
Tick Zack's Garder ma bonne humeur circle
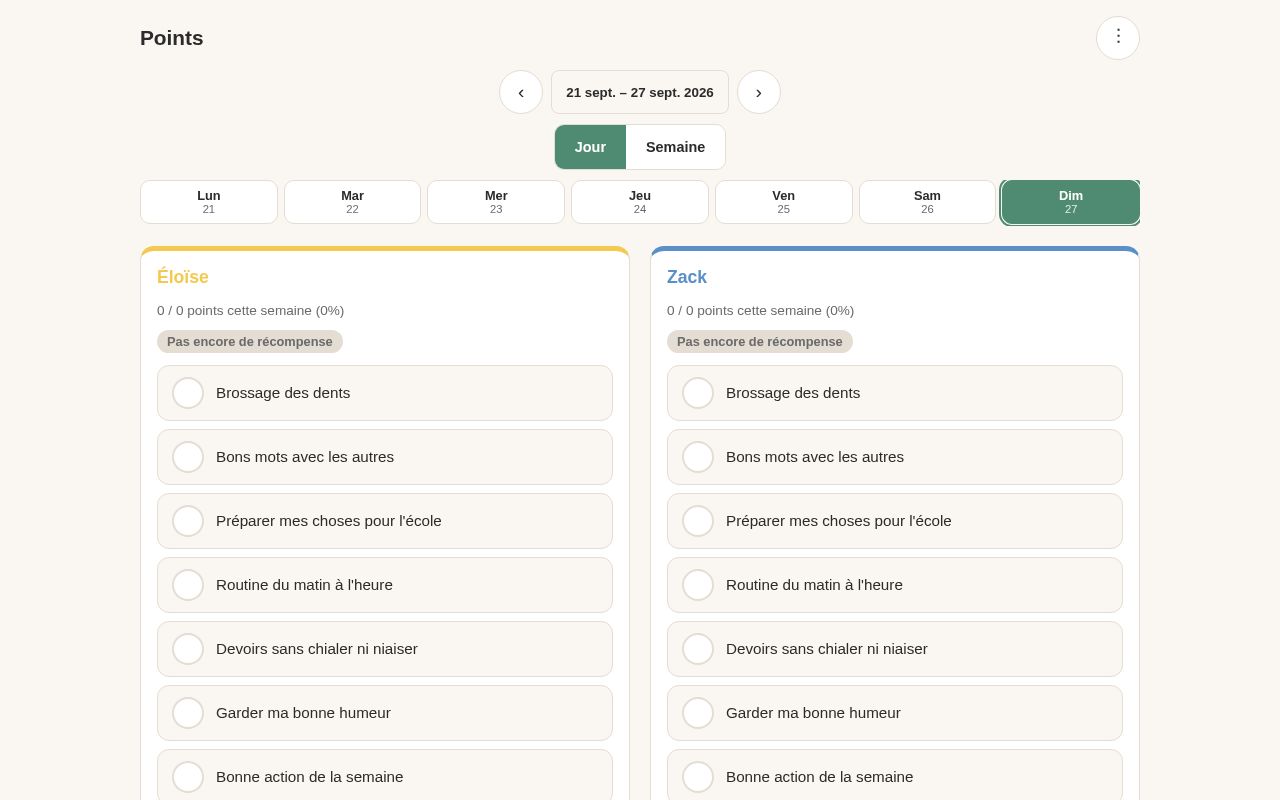tap(698, 713)
